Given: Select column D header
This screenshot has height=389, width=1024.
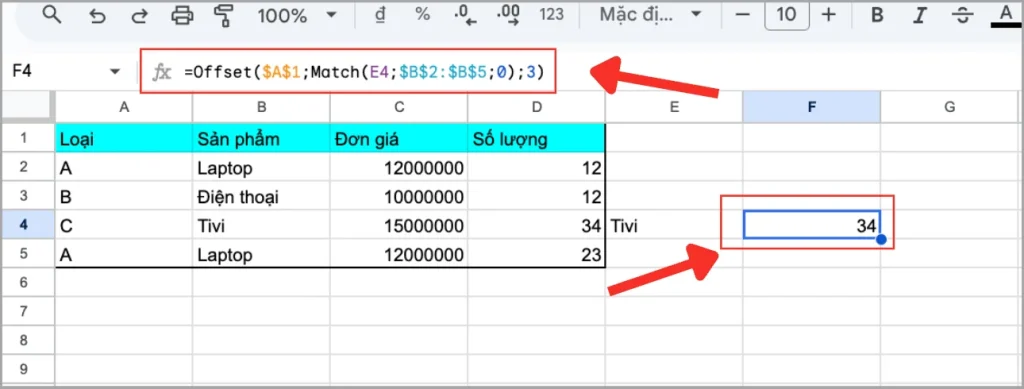Looking at the screenshot, I should click(536, 107).
